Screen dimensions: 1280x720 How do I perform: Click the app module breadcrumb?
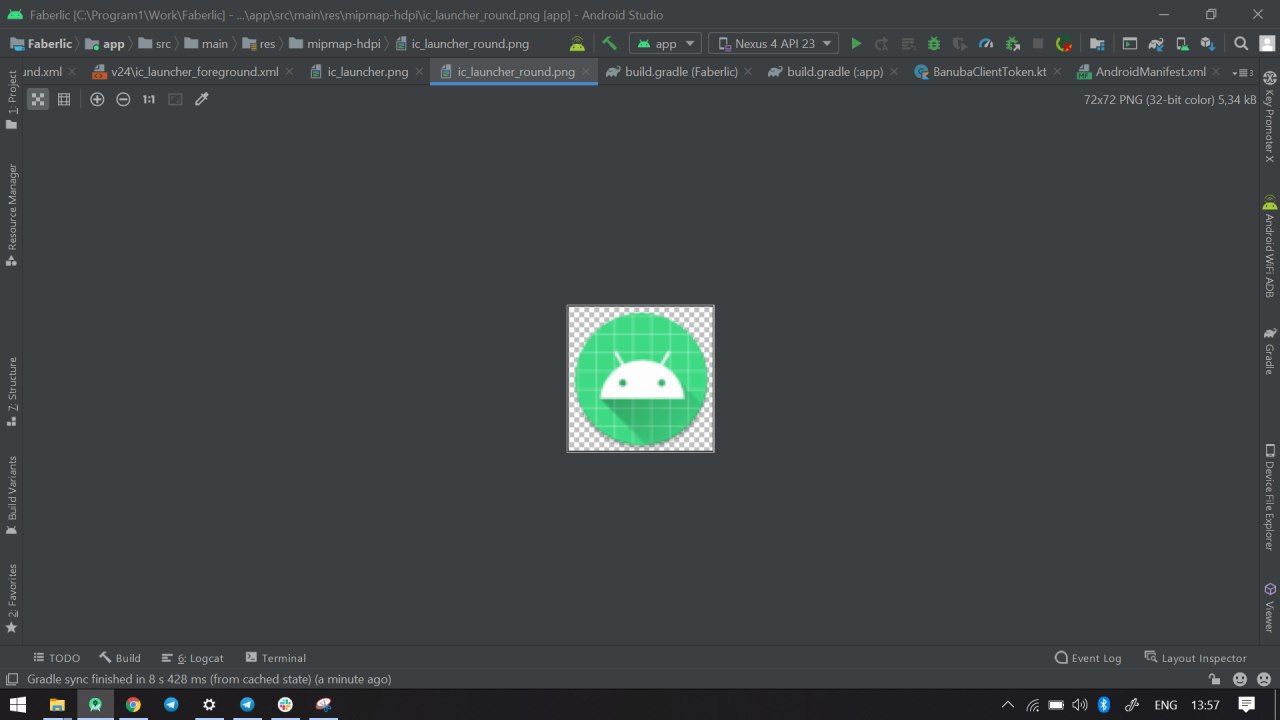[105, 44]
